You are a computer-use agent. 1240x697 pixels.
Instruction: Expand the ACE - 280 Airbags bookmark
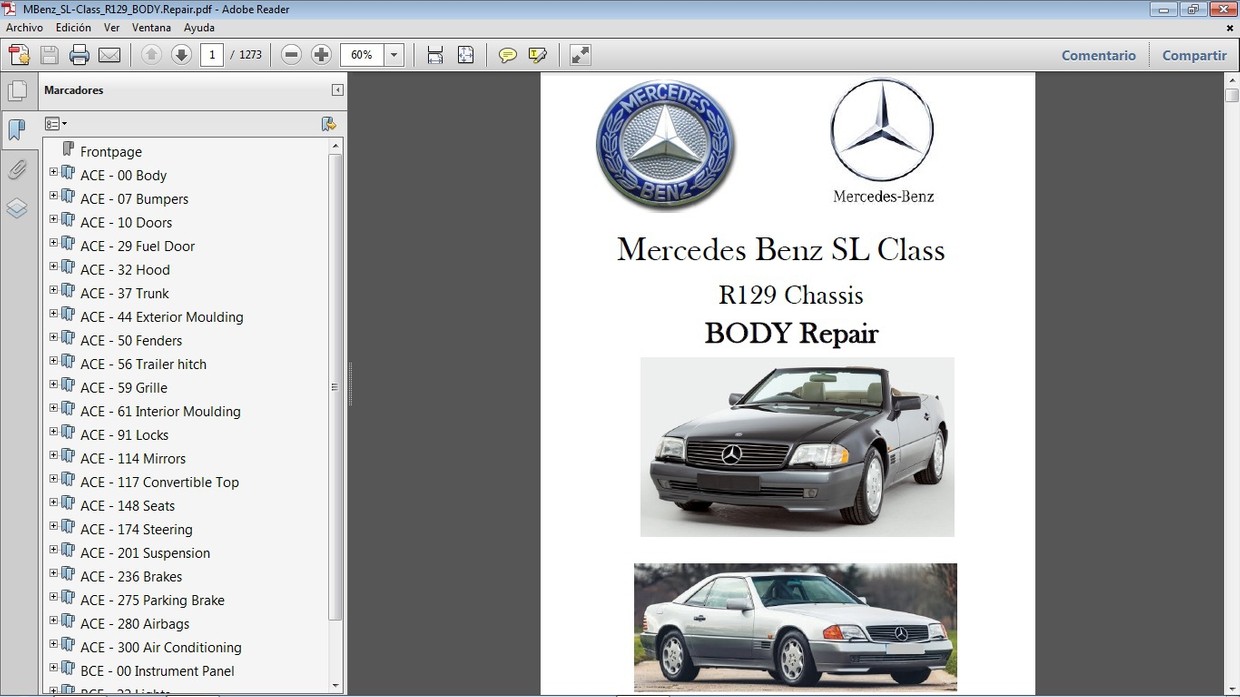coord(52,623)
